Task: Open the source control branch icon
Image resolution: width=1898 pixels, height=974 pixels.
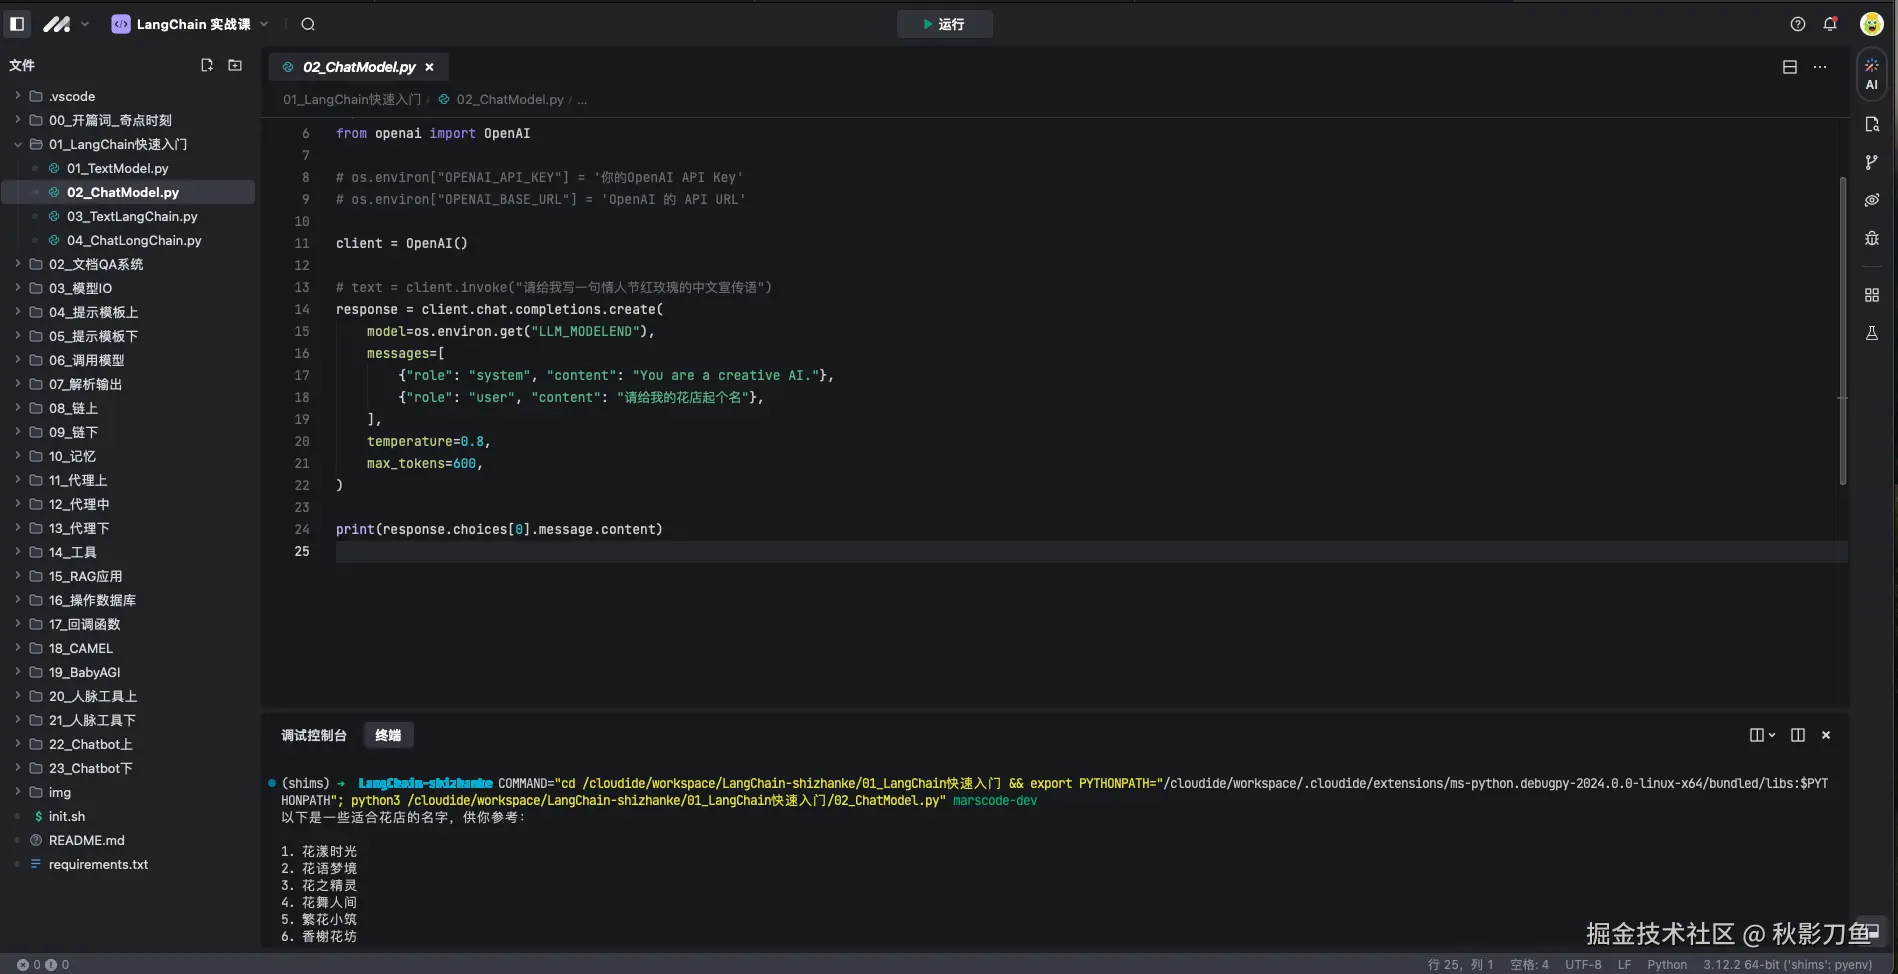Action: pyautogui.click(x=1871, y=162)
